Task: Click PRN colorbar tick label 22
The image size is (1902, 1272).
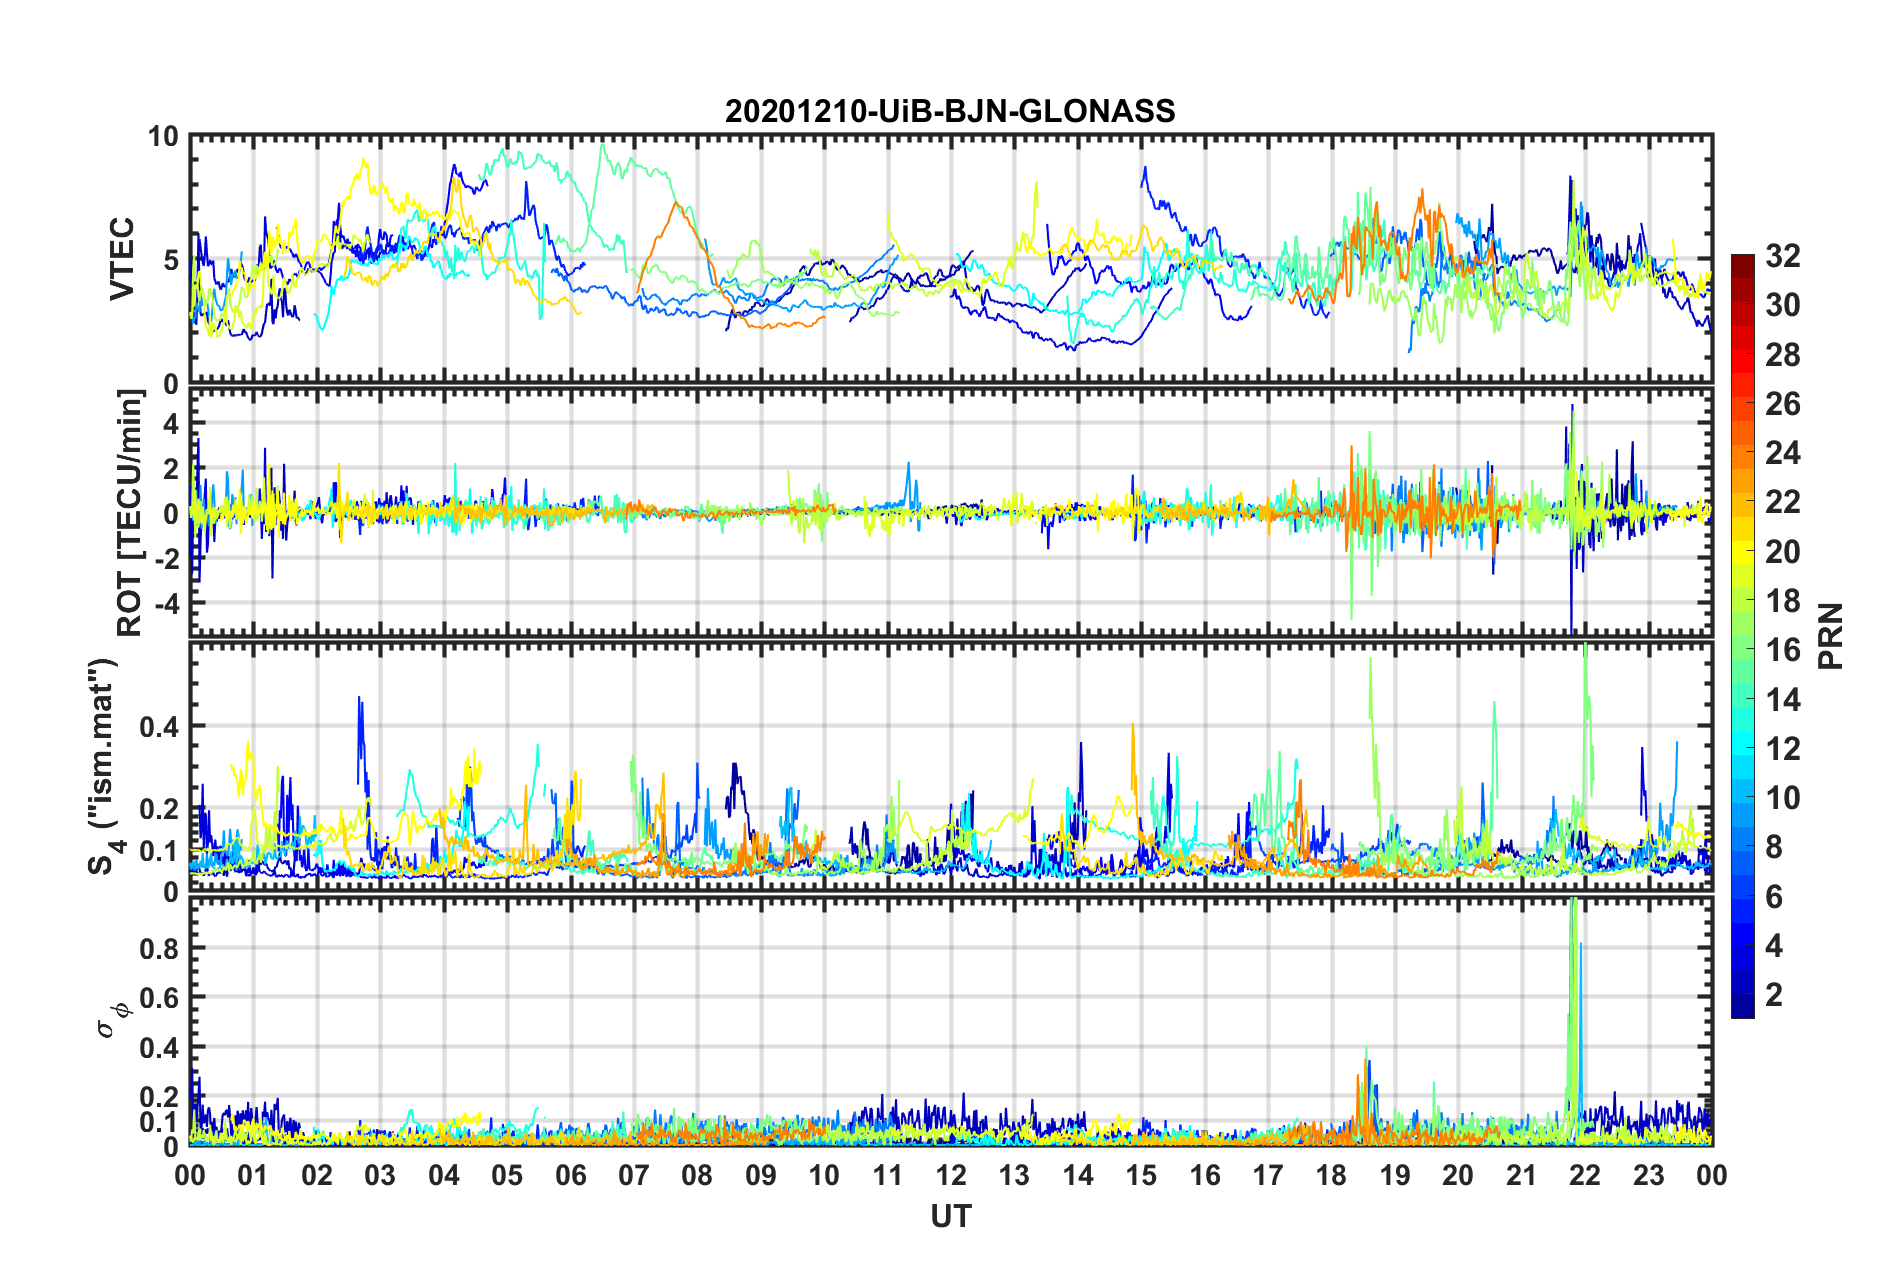Action: click(1783, 502)
